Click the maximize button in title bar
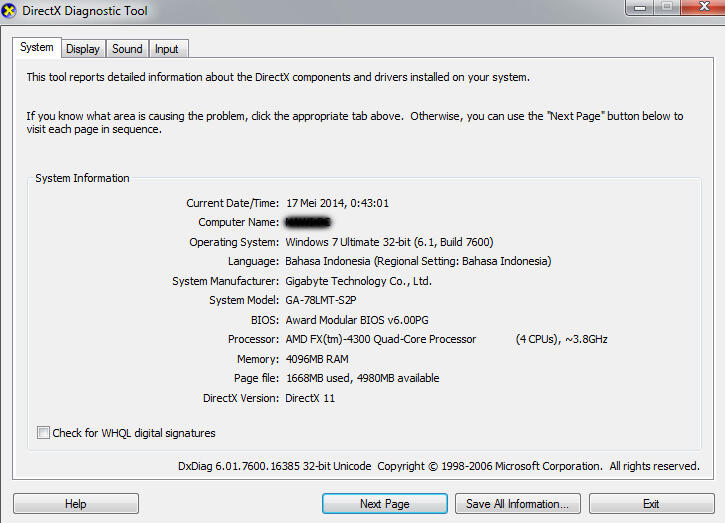The image size is (725, 523). (667, 7)
